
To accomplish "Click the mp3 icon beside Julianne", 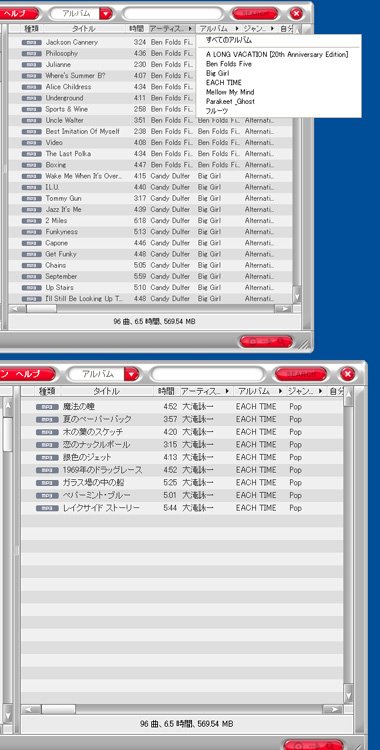I will coord(32,65).
